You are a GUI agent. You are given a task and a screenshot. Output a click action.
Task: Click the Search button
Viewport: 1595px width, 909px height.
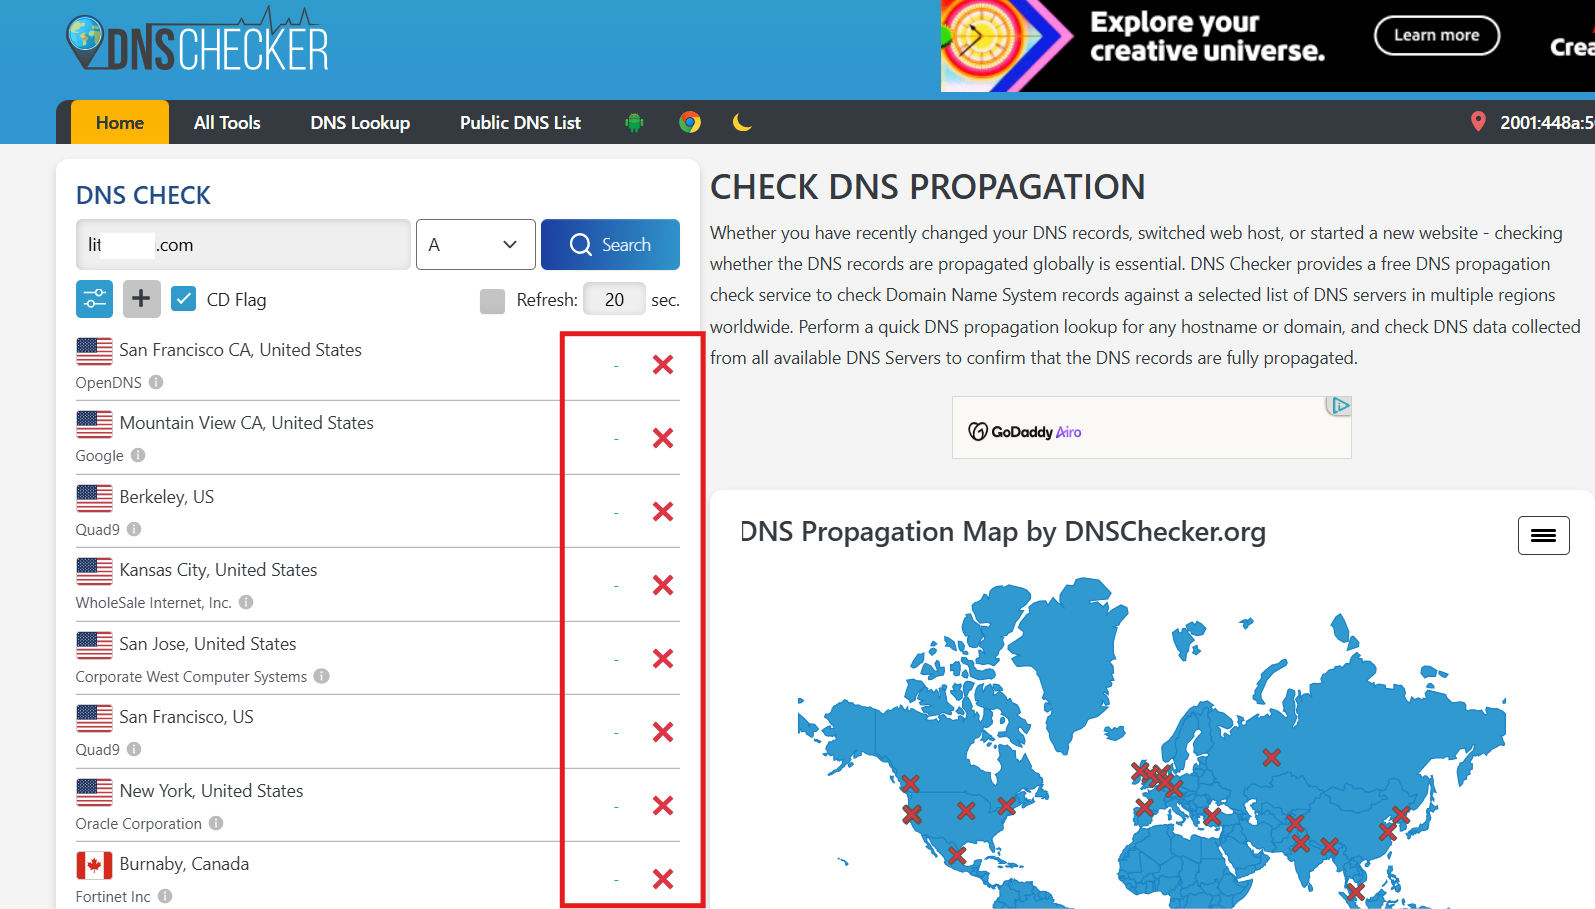(x=610, y=245)
